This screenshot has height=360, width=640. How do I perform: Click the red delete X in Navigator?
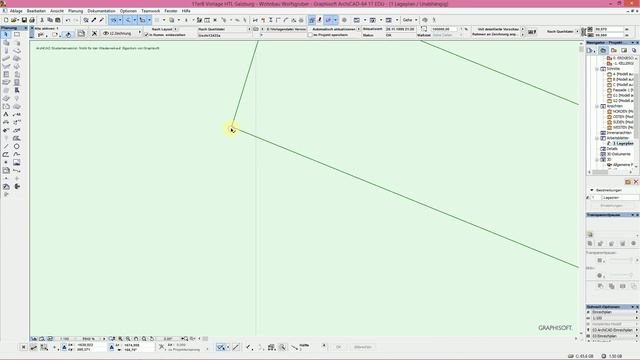636,182
